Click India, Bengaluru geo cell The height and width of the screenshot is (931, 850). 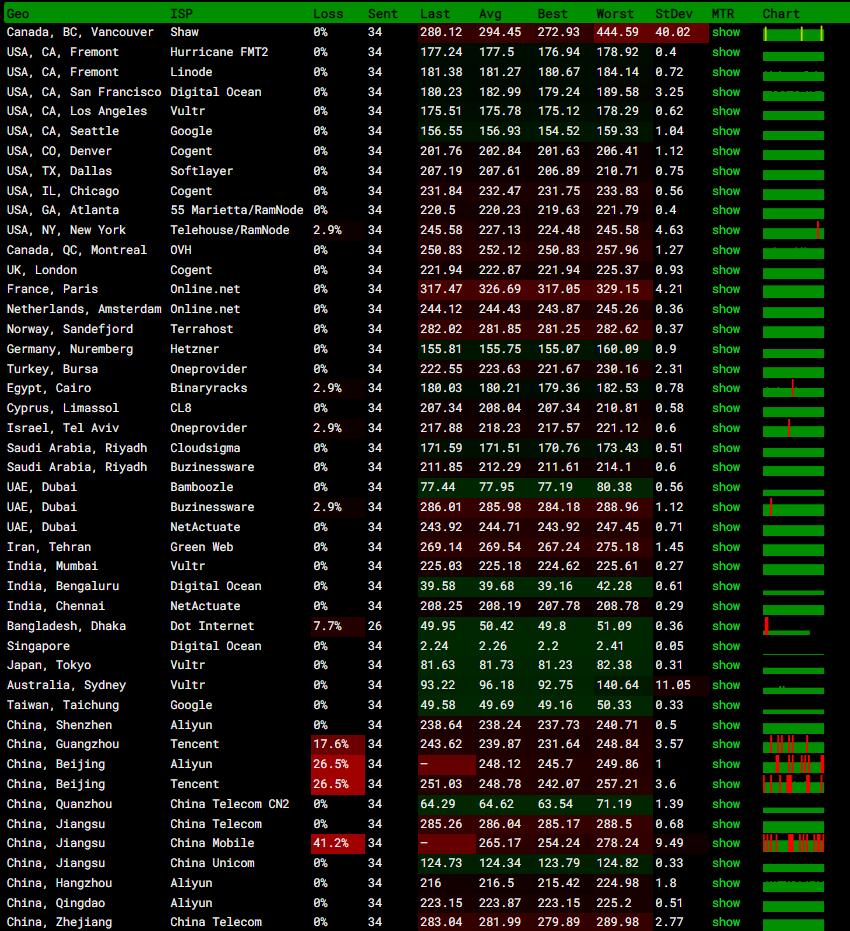coord(63,586)
